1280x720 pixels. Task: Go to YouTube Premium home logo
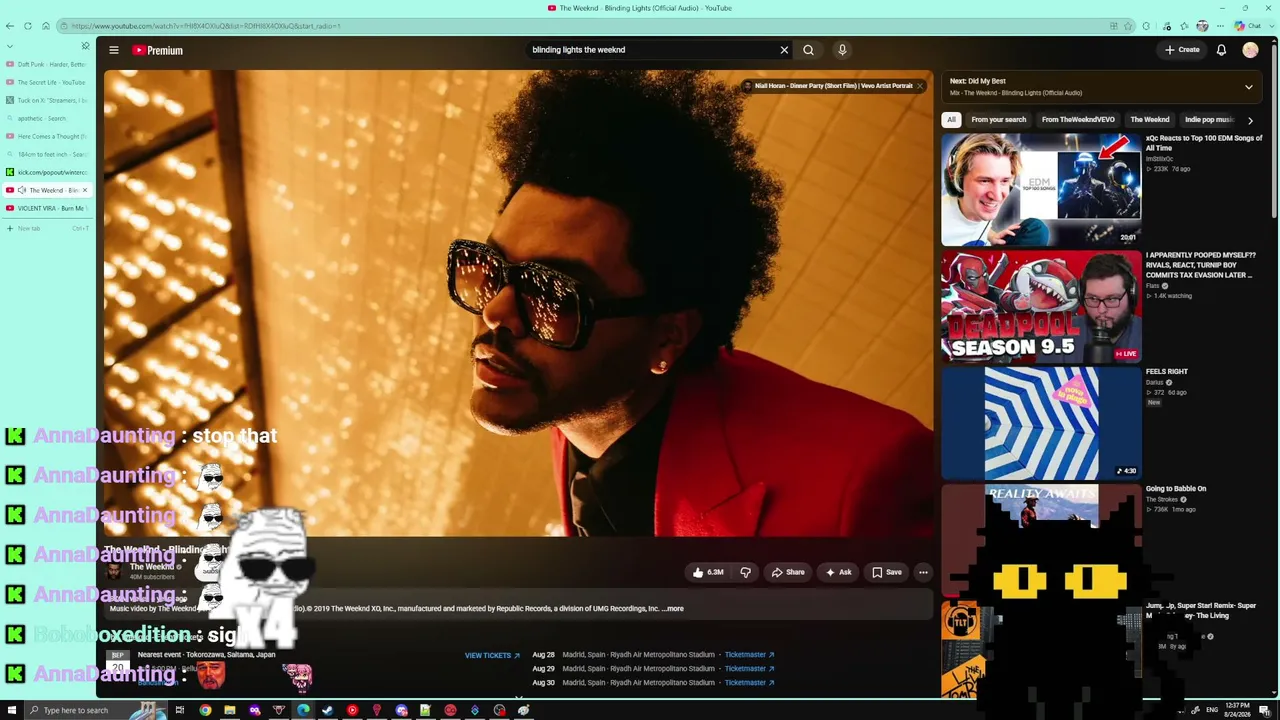[x=158, y=50]
